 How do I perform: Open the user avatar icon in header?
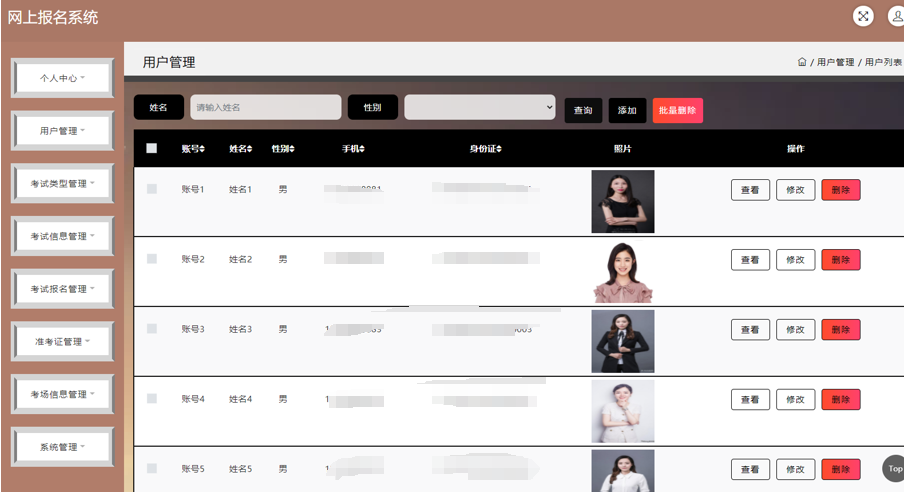[897, 16]
